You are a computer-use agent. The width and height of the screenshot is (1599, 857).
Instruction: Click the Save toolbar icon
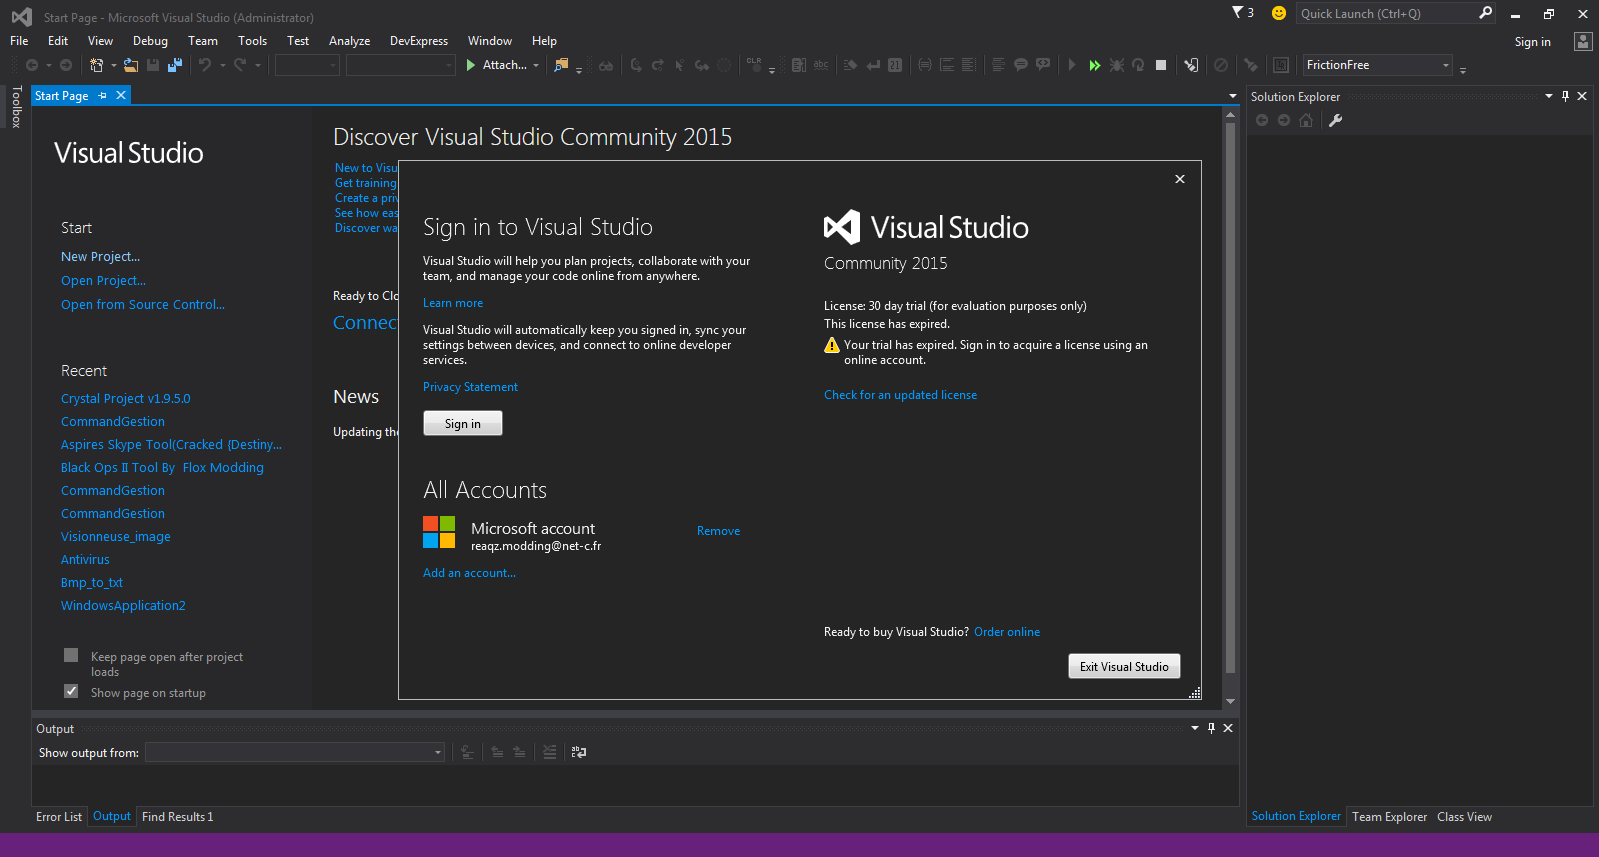pyautogui.click(x=153, y=65)
